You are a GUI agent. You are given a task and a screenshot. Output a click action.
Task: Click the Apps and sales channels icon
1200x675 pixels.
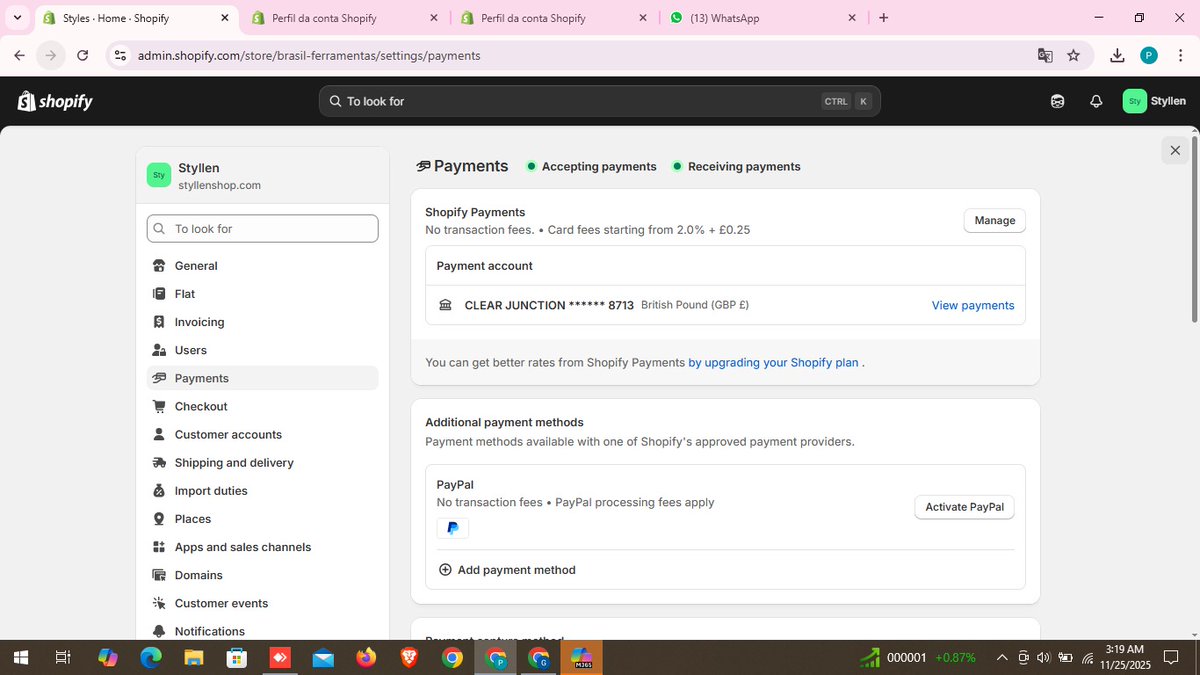point(159,547)
